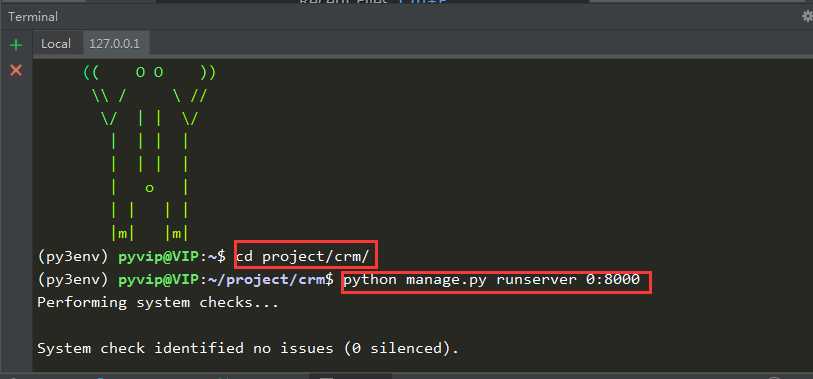Add a new terminal session with plus icon
The image size is (813, 379).
click(x=16, y=45)
